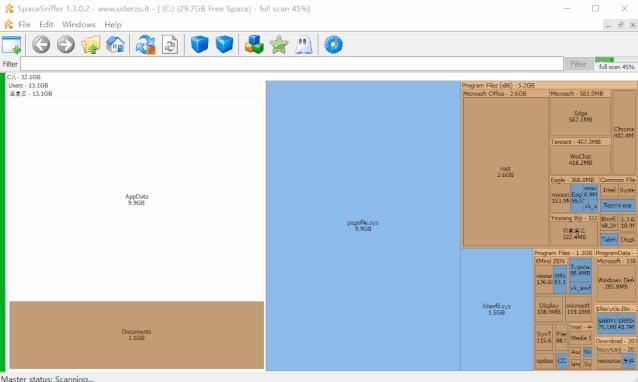
Task: Select the Chrome block
Action: click(624, 132)
